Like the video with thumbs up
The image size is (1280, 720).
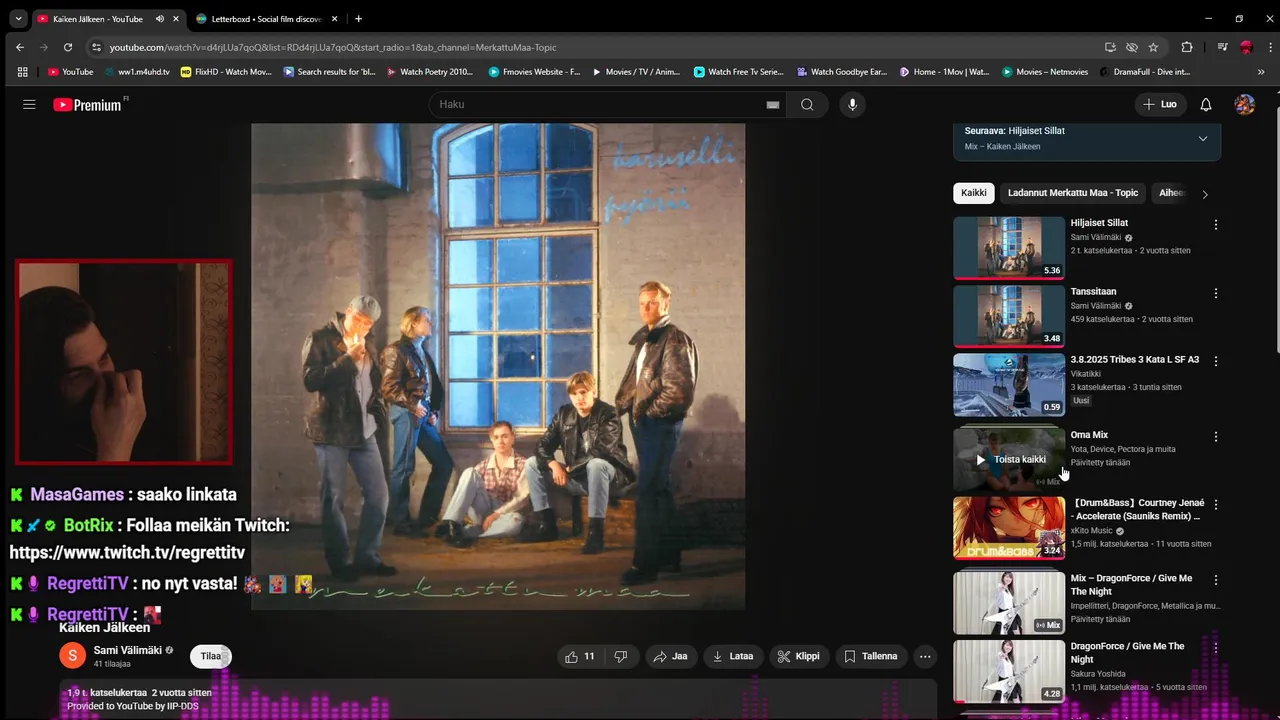pos(580,656)
